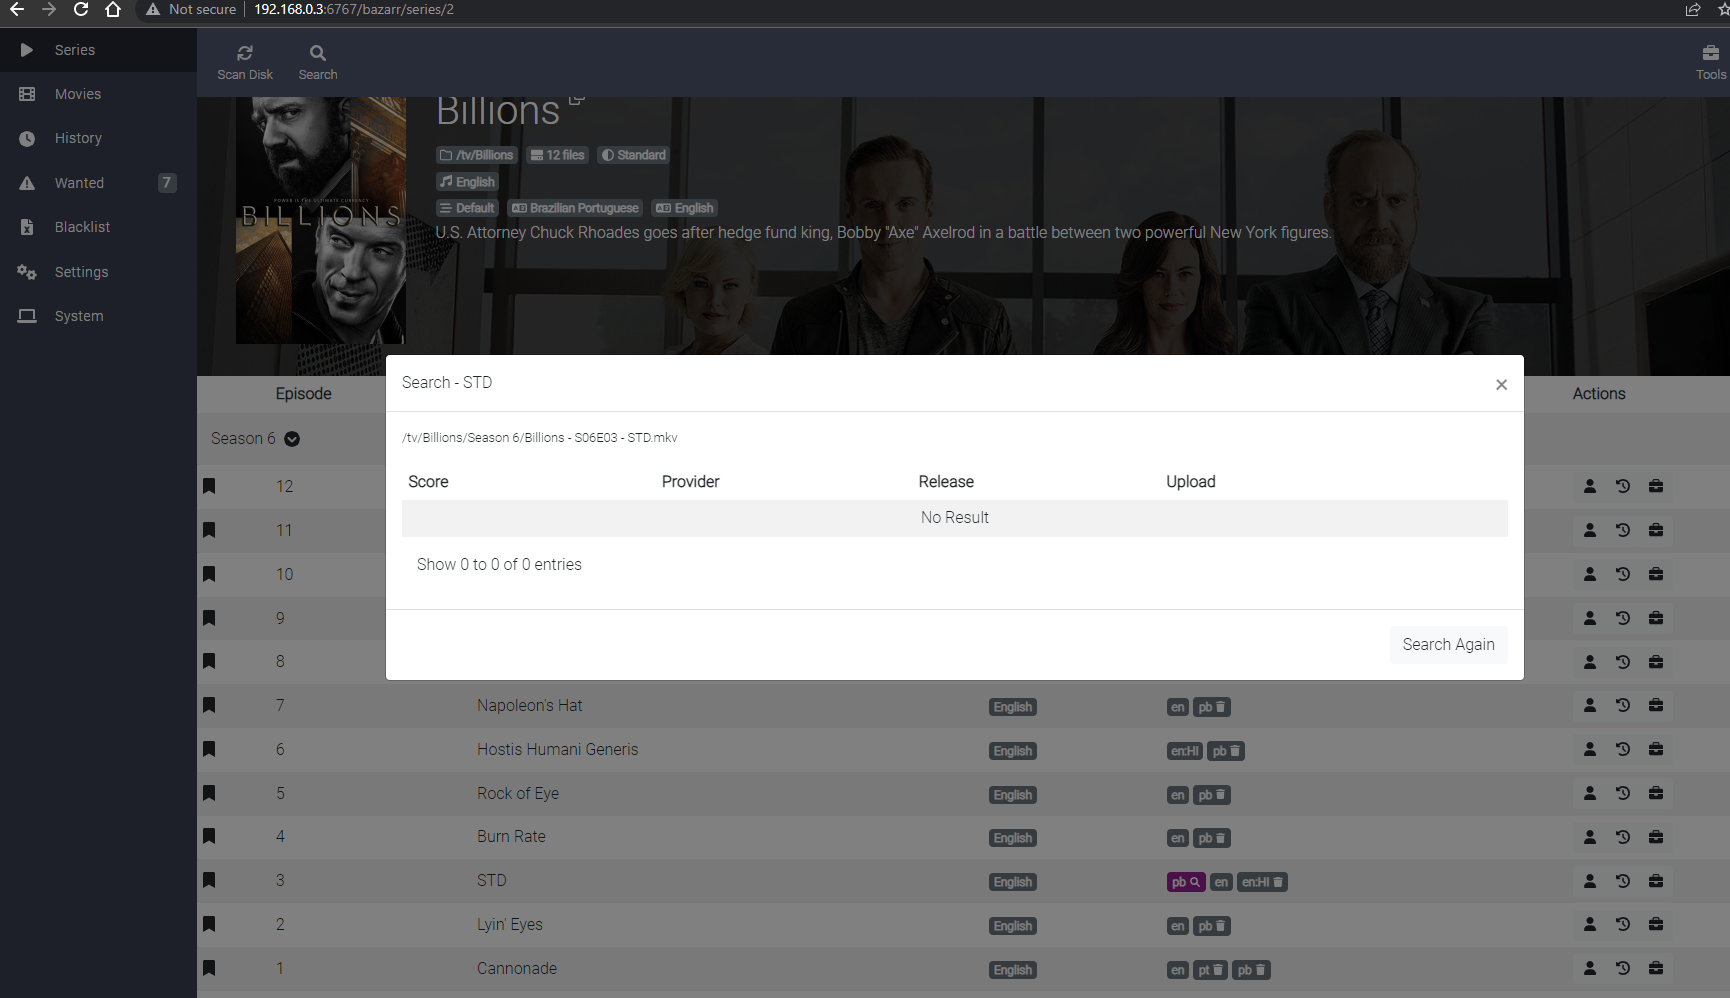Open history for episode 10

click(1623, 574)
